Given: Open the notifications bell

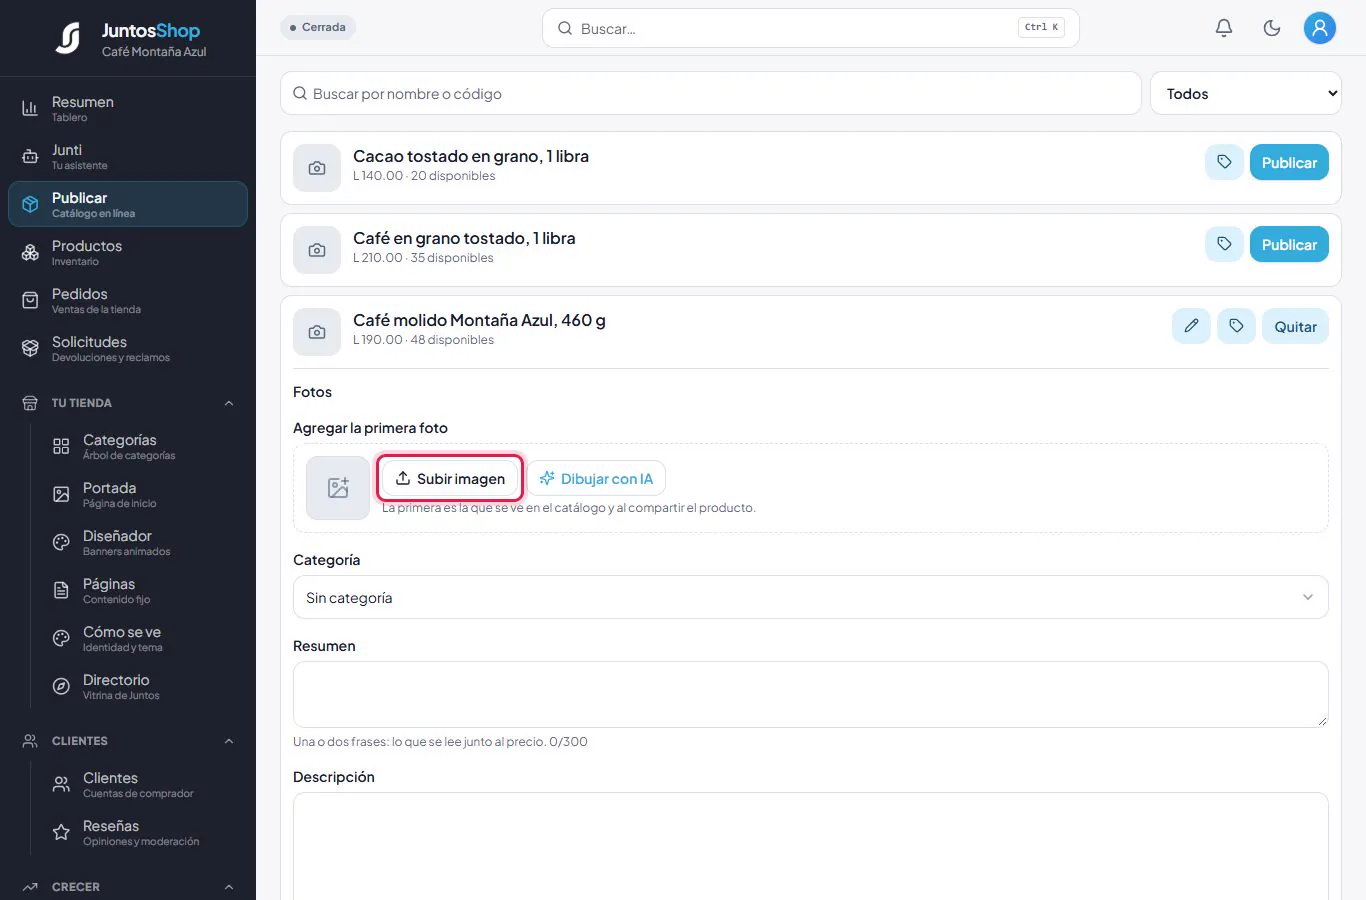Looking at the screenshot, I should tap(1224, 28).
